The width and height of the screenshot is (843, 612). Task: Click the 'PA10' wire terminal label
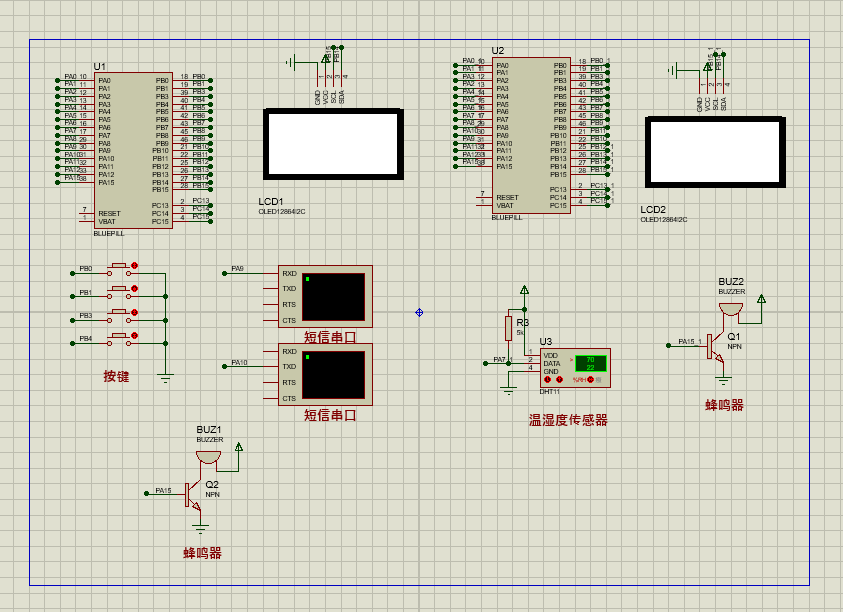click(239, 362)
